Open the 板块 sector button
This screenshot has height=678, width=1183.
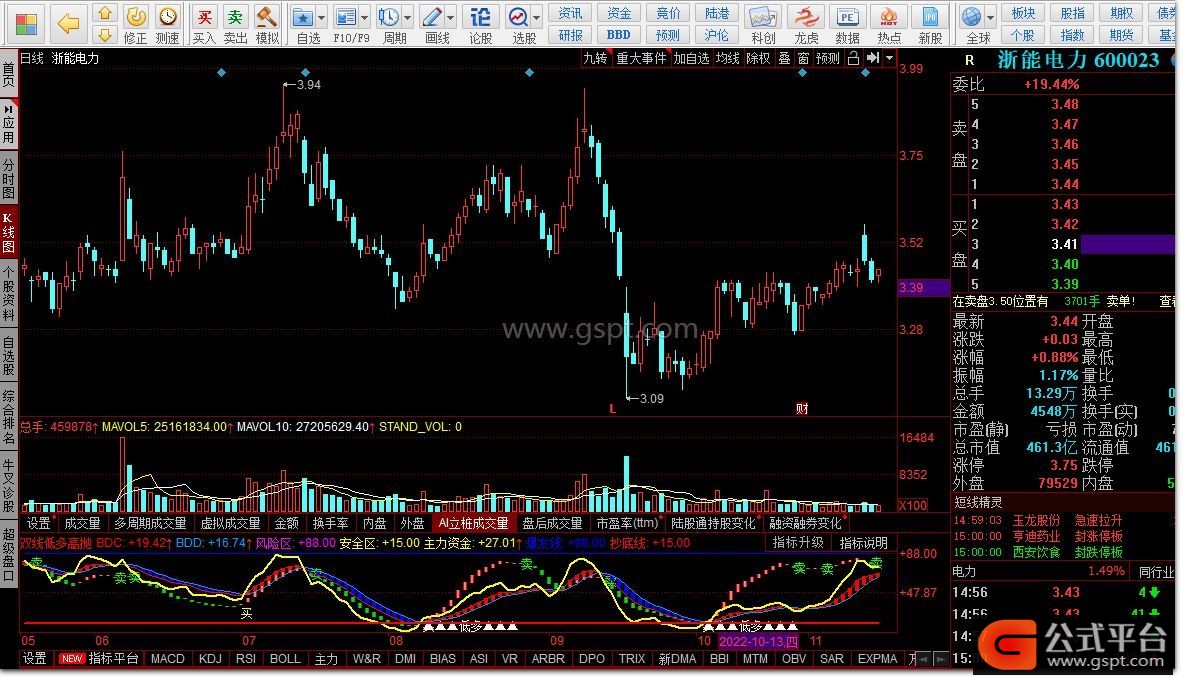tap(1023, 13)
